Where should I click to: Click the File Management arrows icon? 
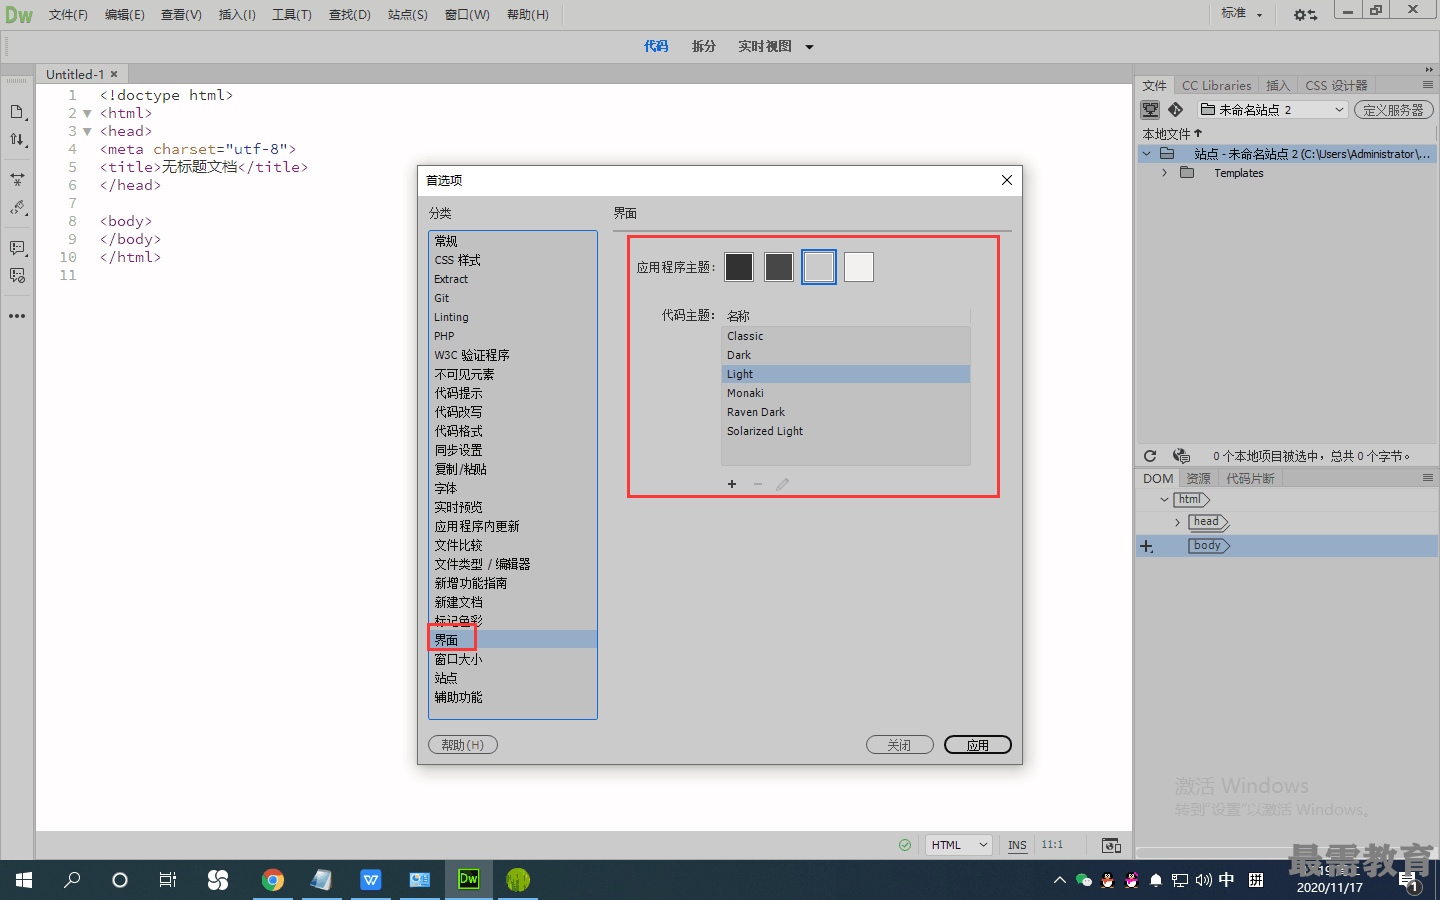17,140
